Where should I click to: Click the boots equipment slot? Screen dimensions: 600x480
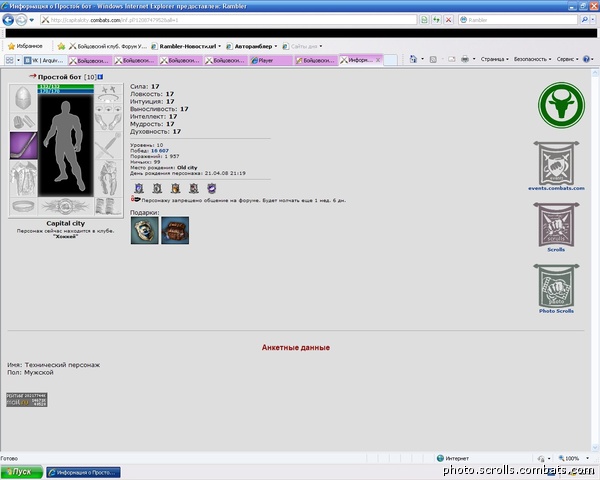click(x=108, y=206)
